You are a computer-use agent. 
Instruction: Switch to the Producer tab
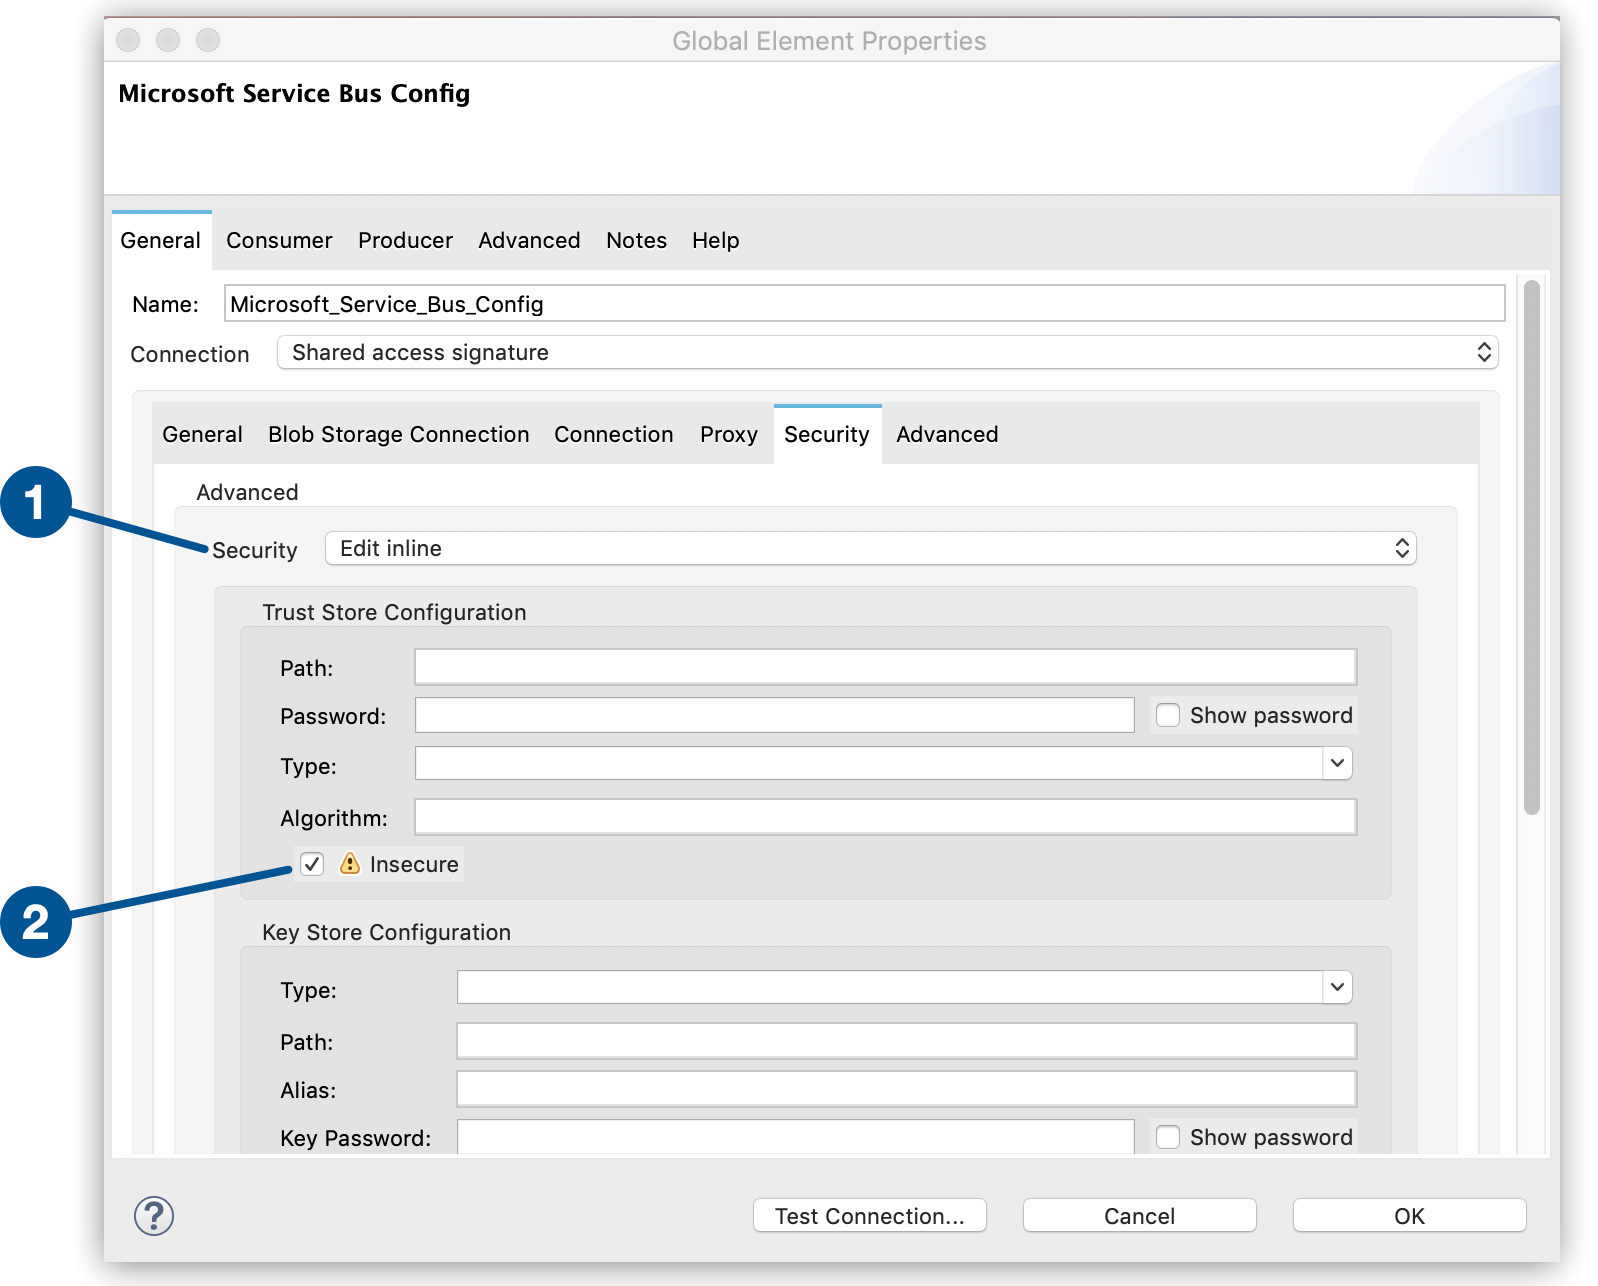405,240
